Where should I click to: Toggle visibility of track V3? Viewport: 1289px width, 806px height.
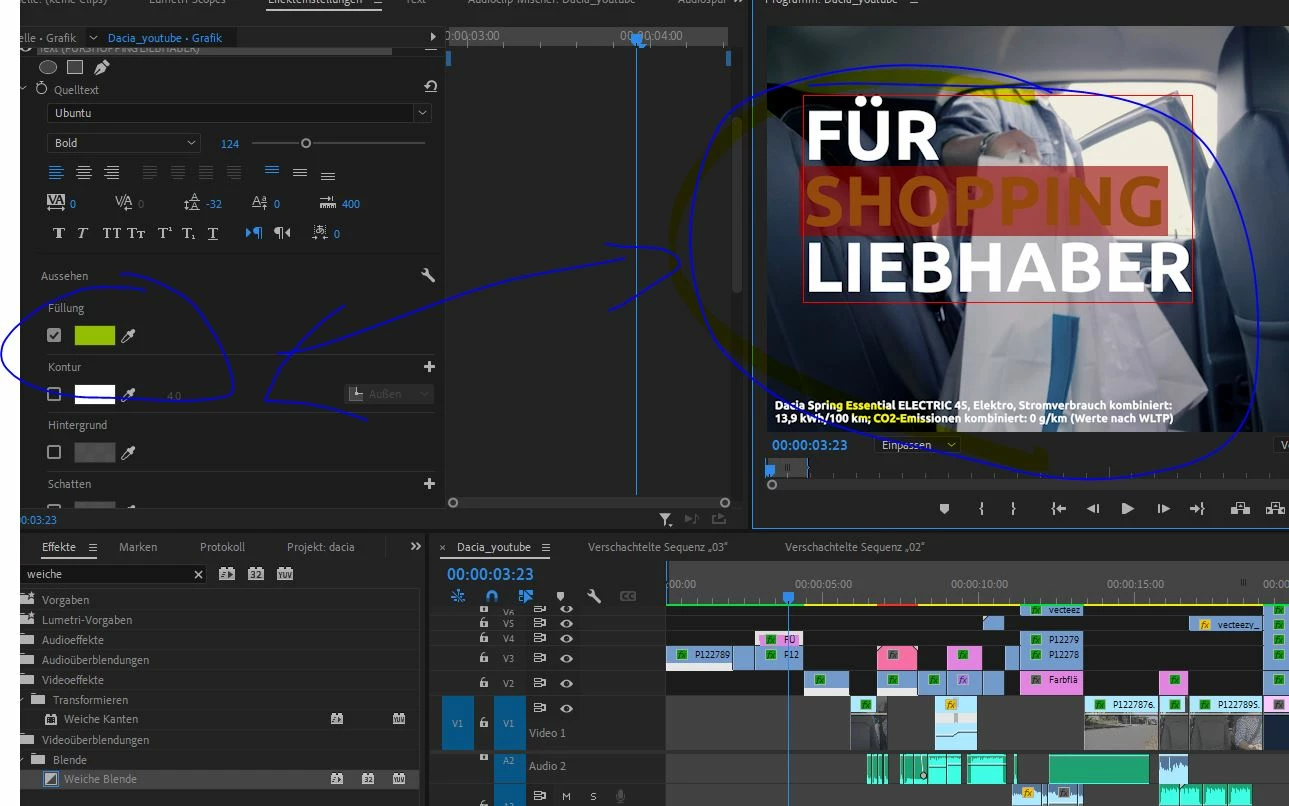[x=567, y=658]
